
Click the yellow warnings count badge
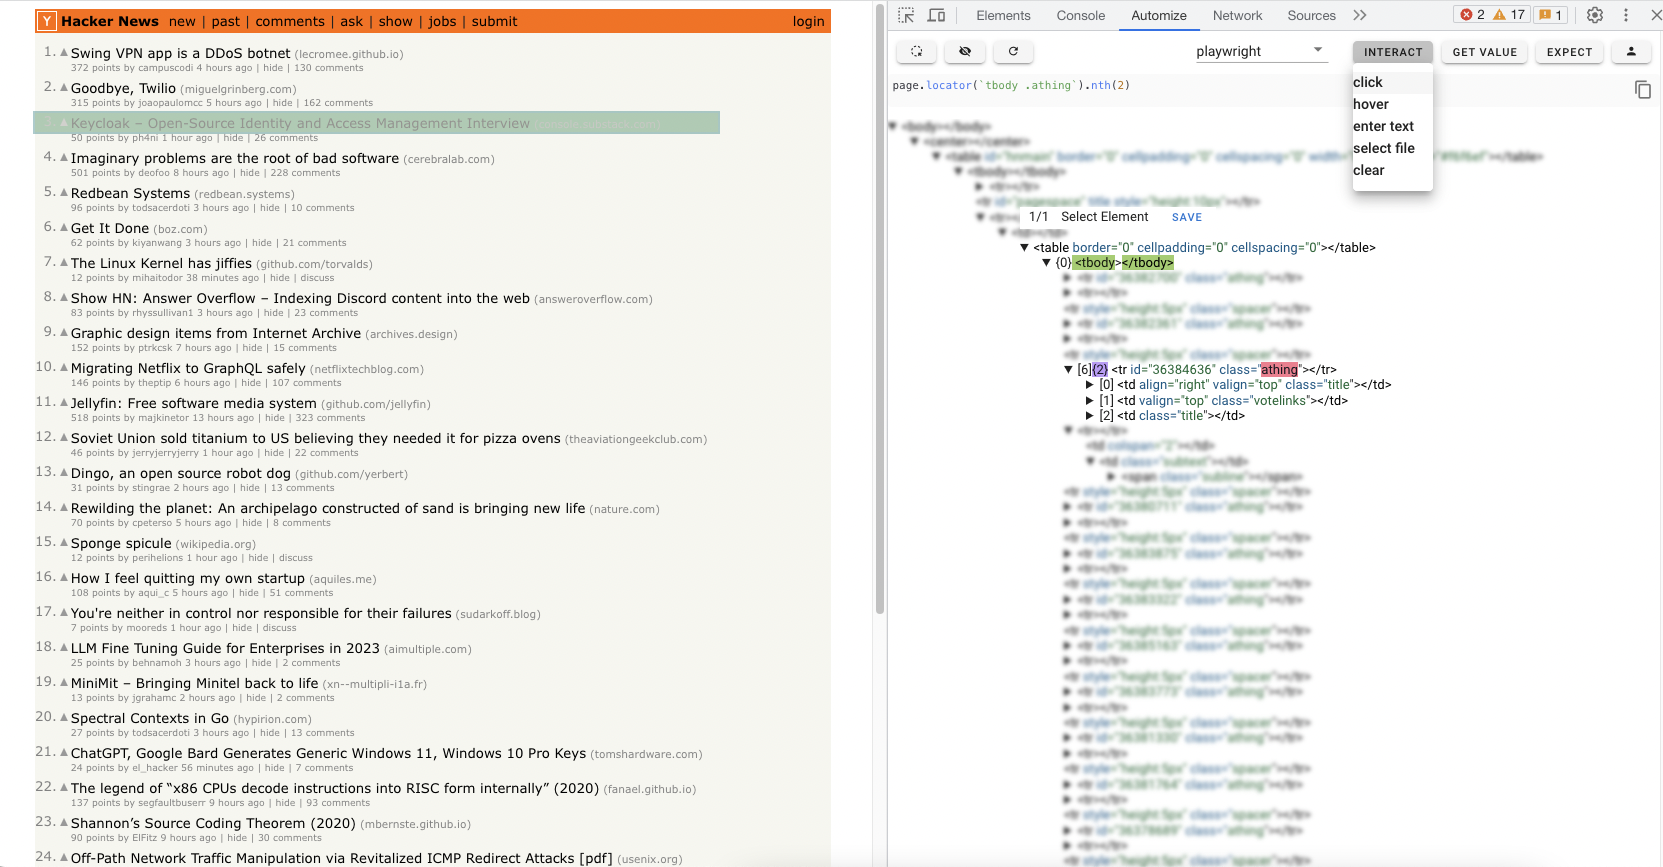pos(1509,15)
